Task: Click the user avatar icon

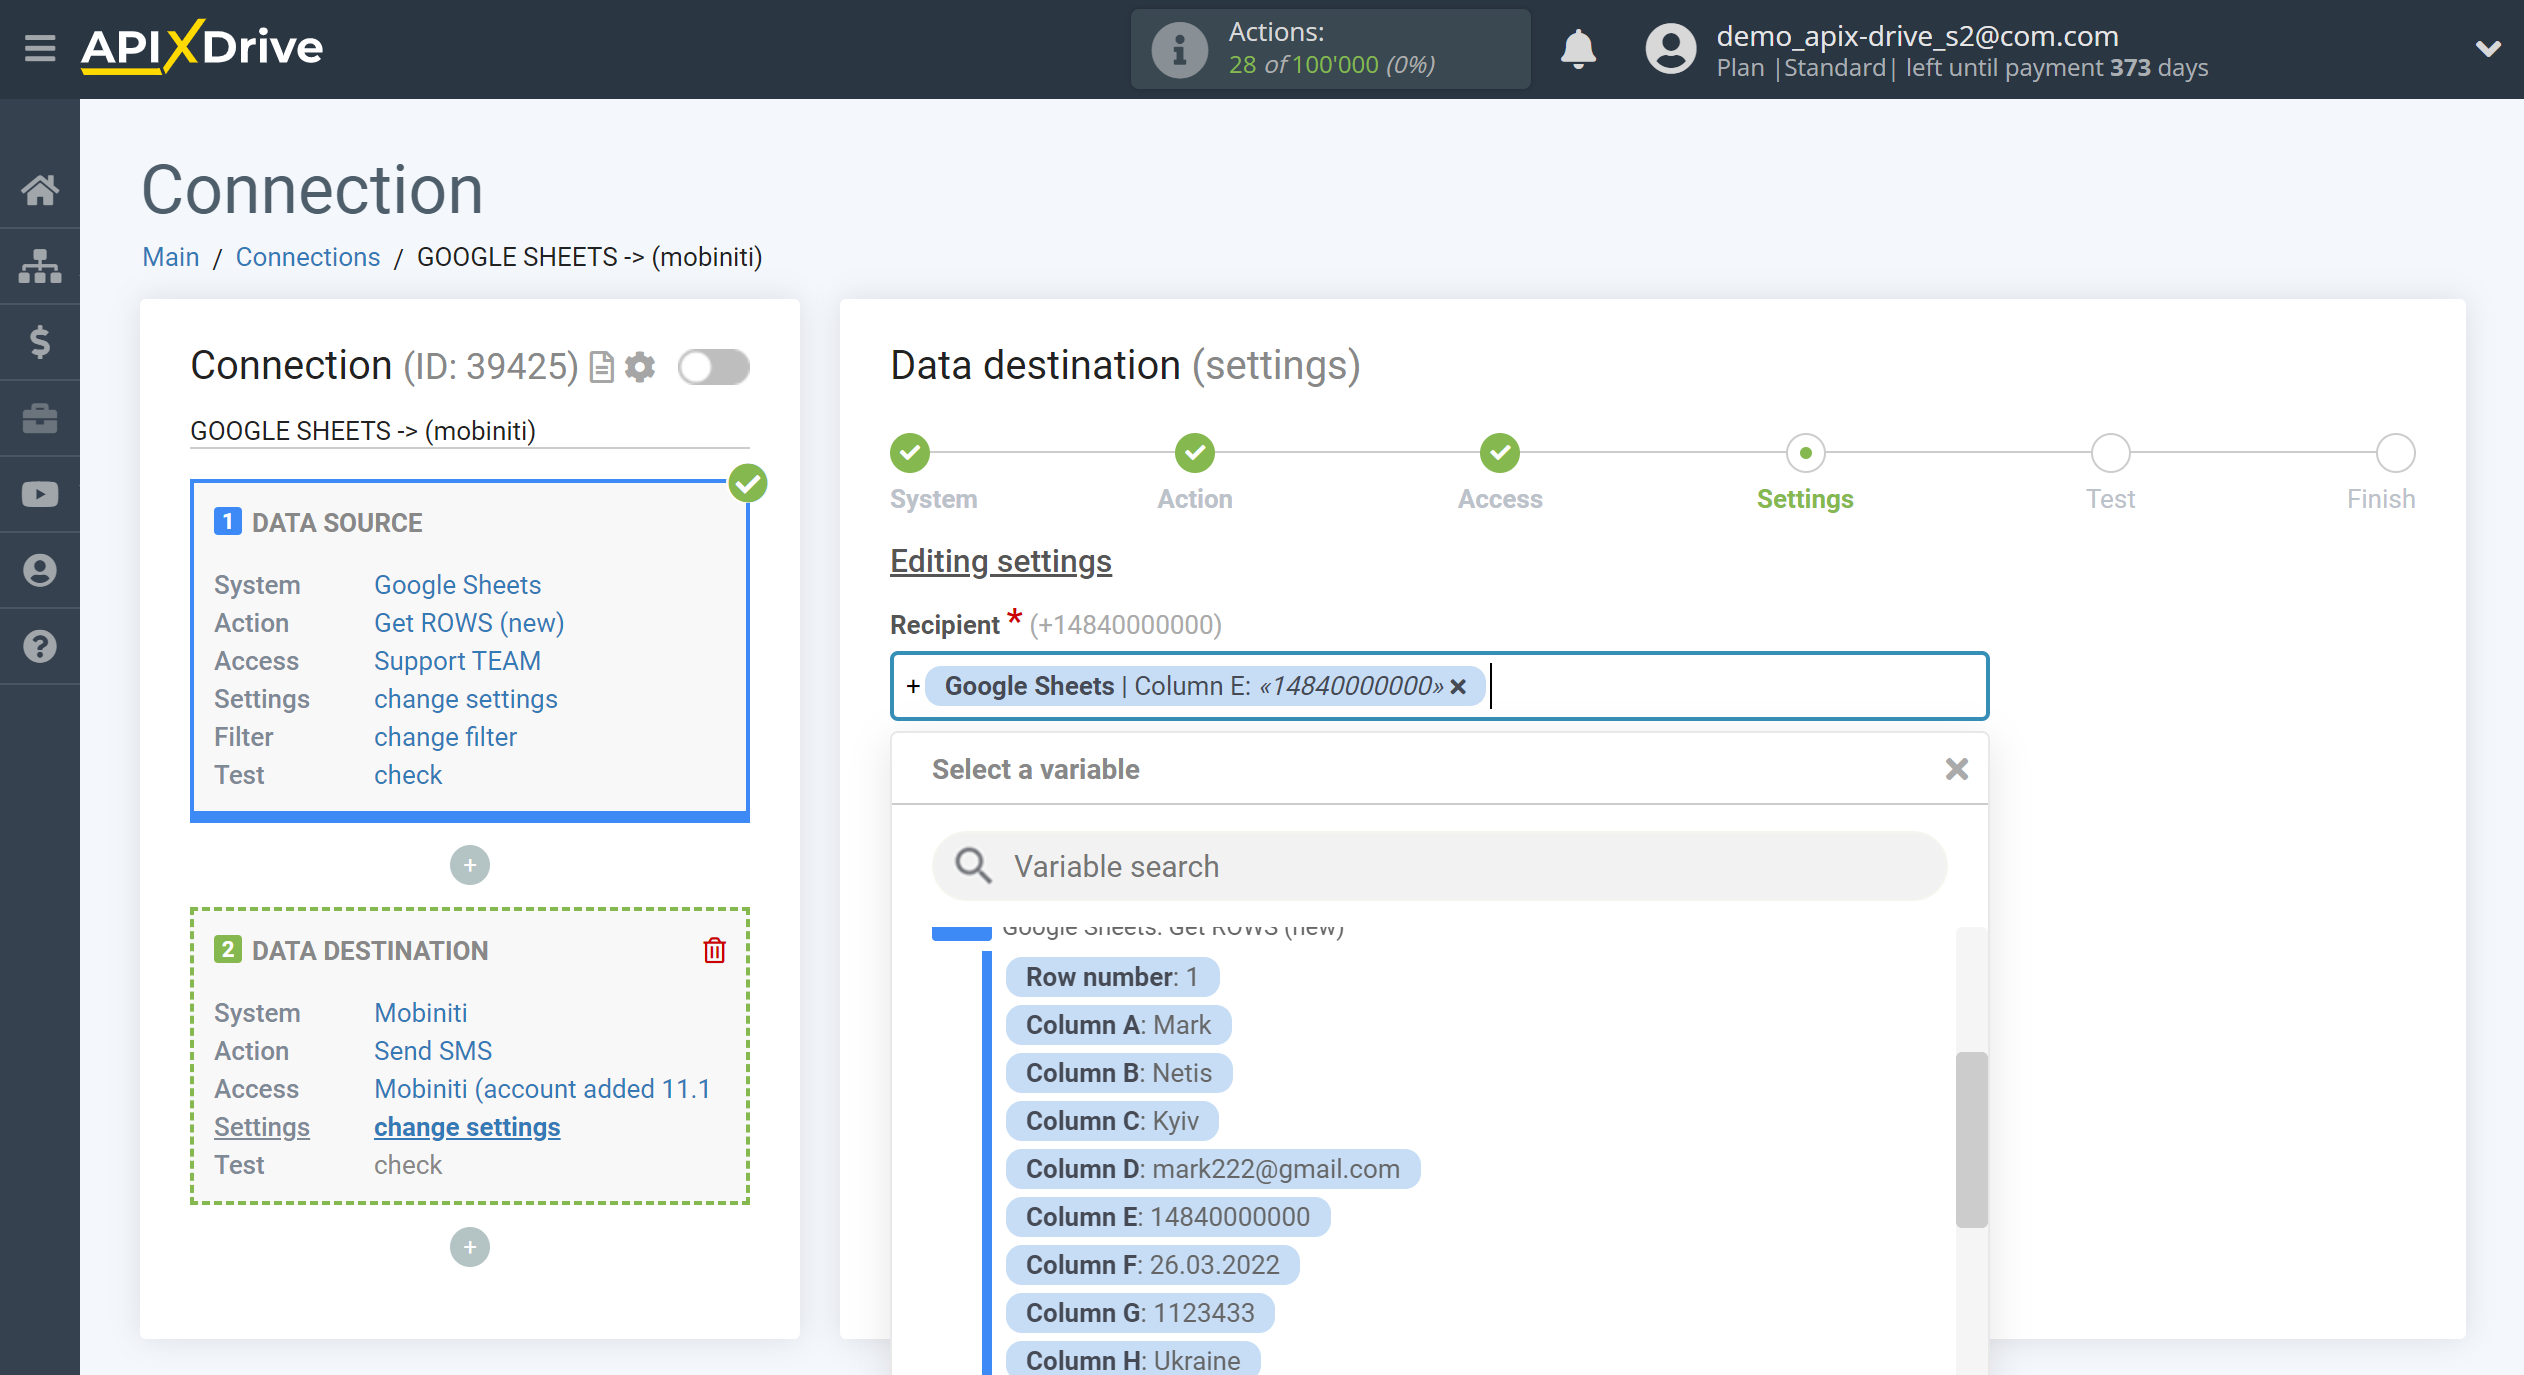Action: (1671, 49)
